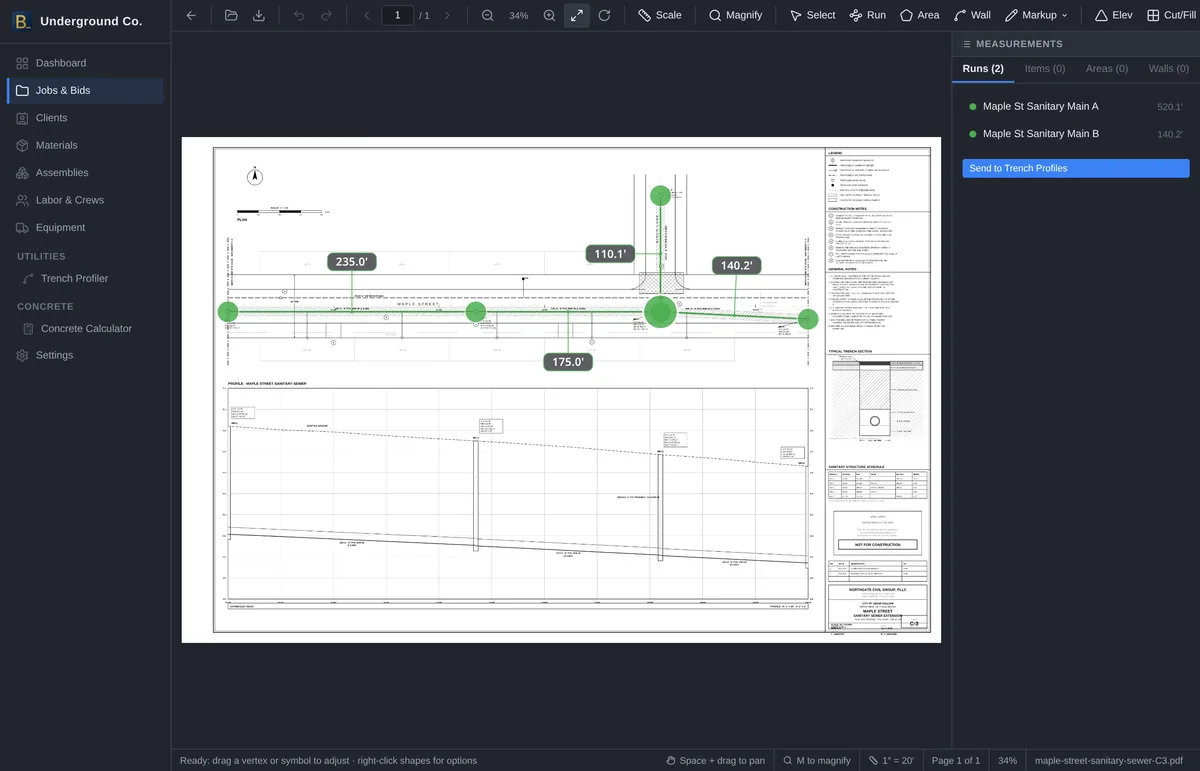
Task: Click Send to Trench Profiles button
Action: click(x=1076, y=168)
